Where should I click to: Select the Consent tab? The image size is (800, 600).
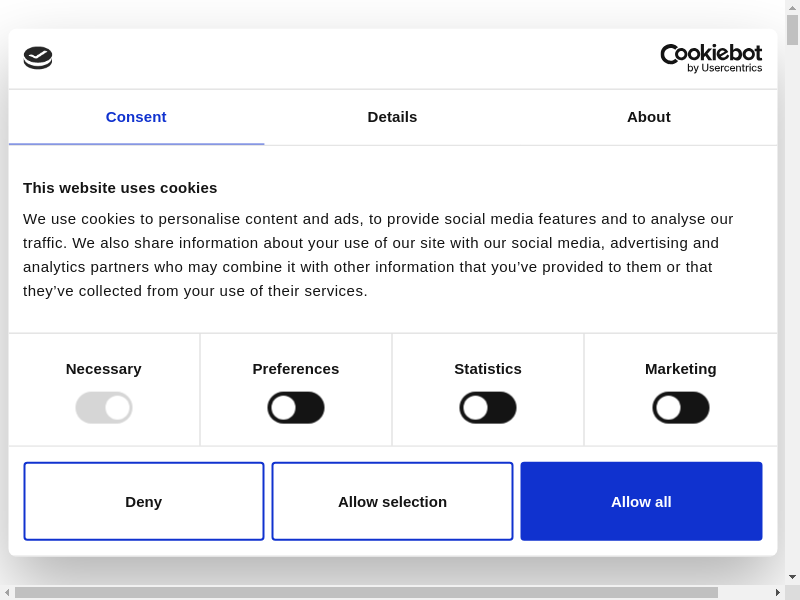[x=136, y=117]
